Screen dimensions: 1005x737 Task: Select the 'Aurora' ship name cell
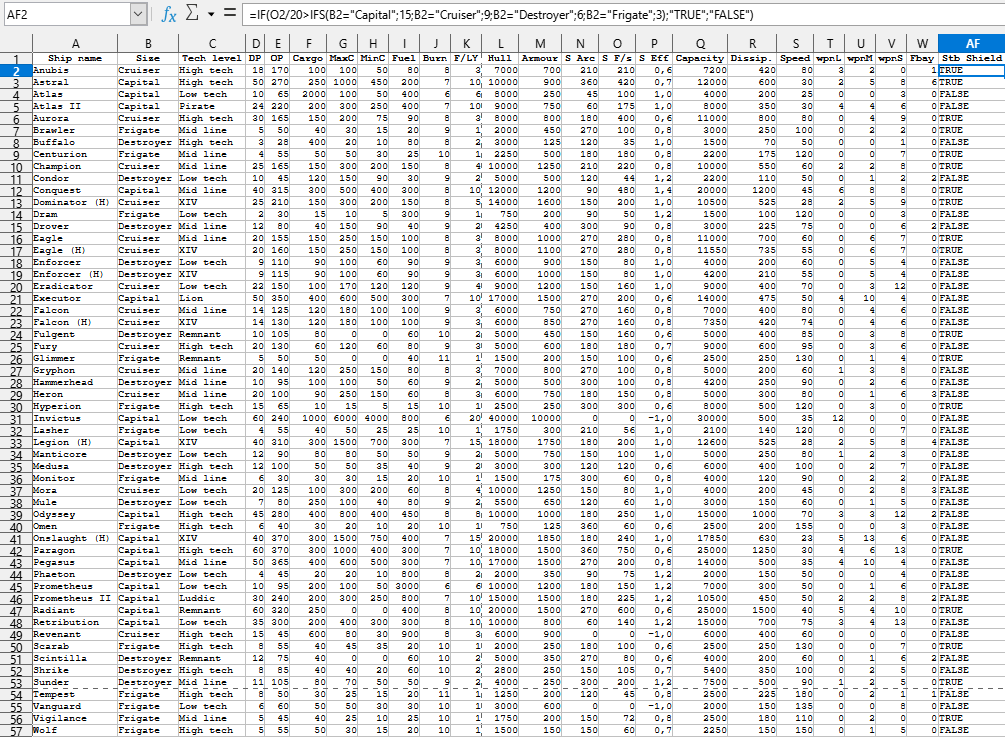point(75,119)
